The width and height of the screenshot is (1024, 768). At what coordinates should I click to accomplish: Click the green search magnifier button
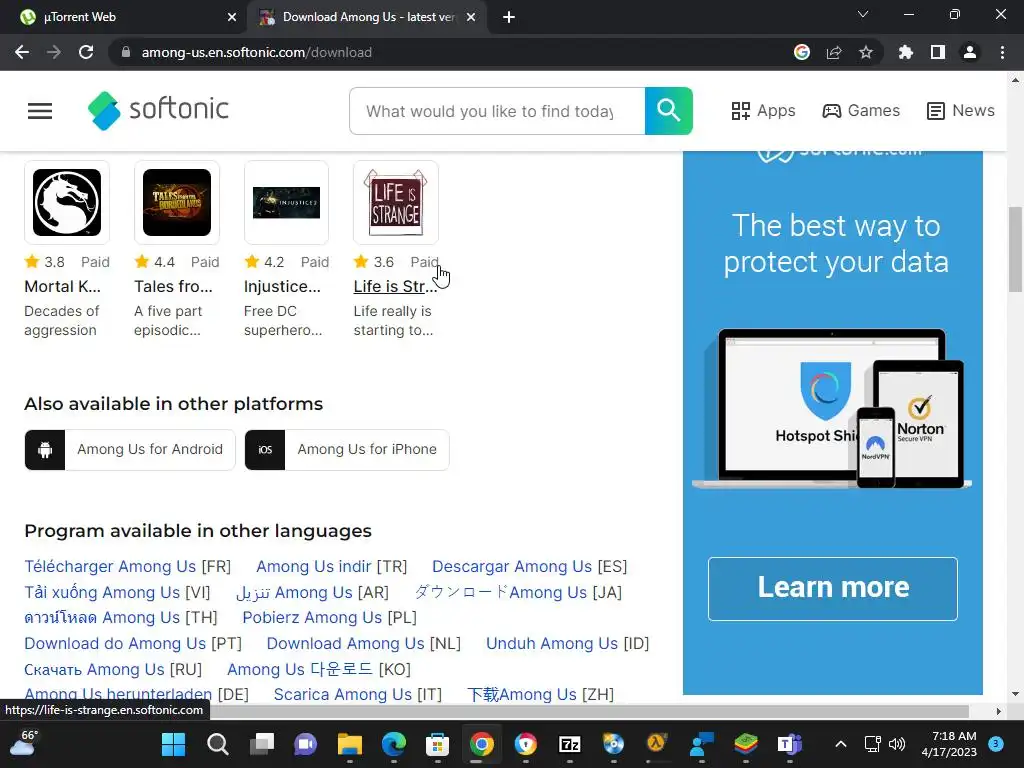pos(668,111)
